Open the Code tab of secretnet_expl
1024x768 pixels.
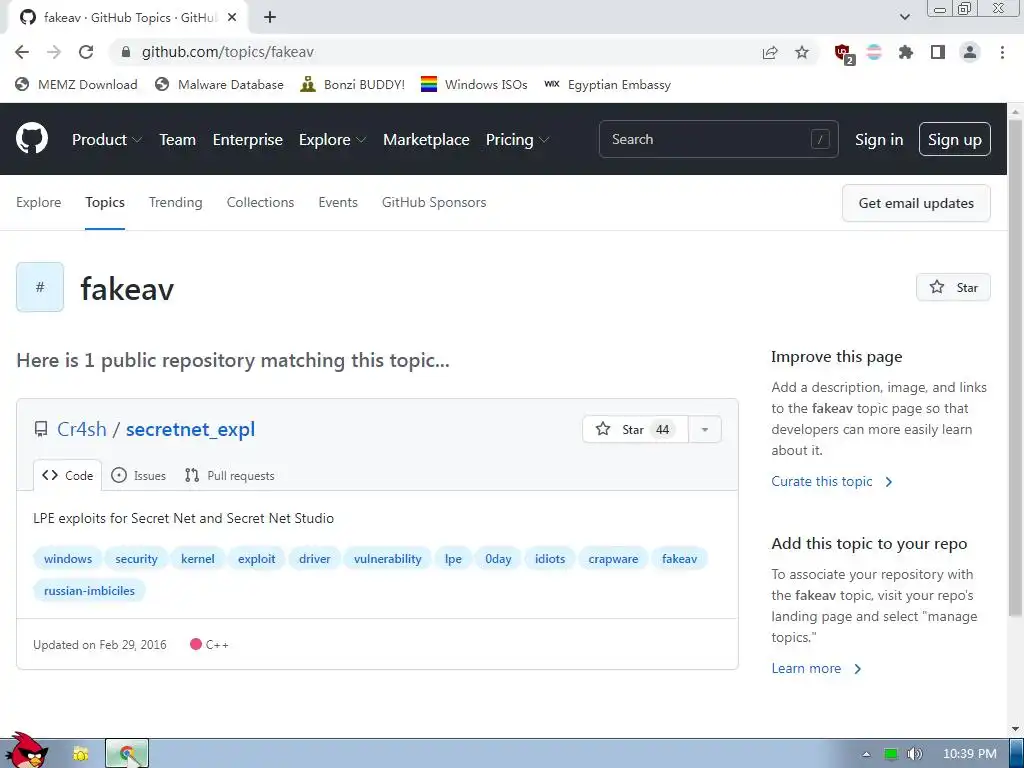pos(68,475)
